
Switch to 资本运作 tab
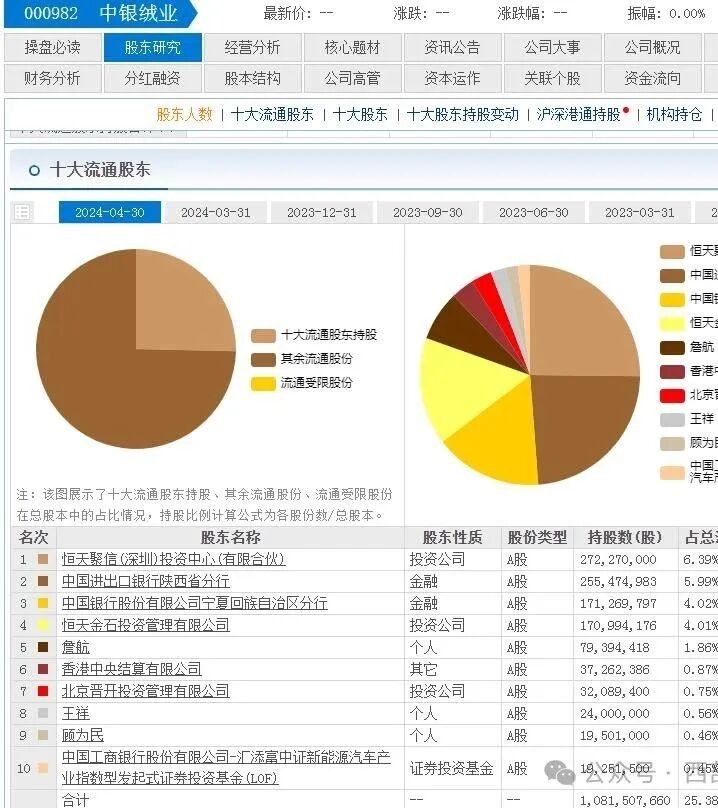[453, 78]
